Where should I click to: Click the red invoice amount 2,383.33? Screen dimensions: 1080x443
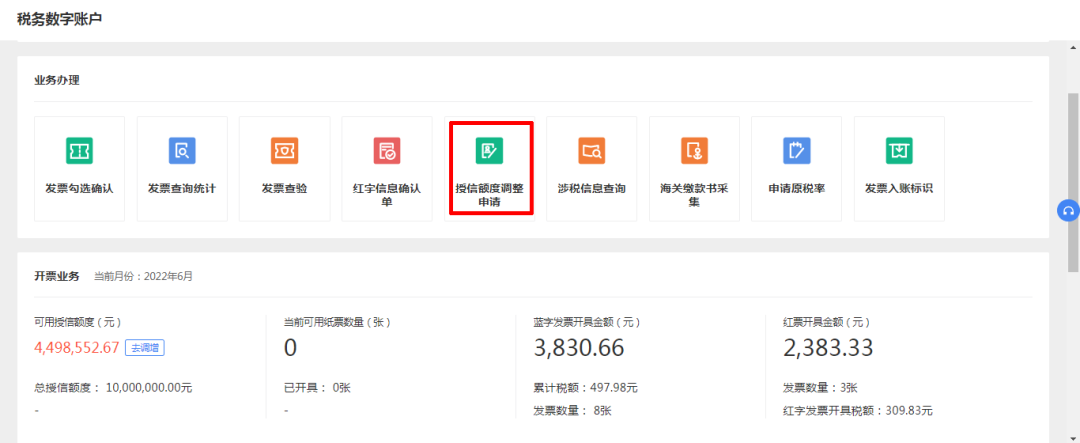point(829,348)
